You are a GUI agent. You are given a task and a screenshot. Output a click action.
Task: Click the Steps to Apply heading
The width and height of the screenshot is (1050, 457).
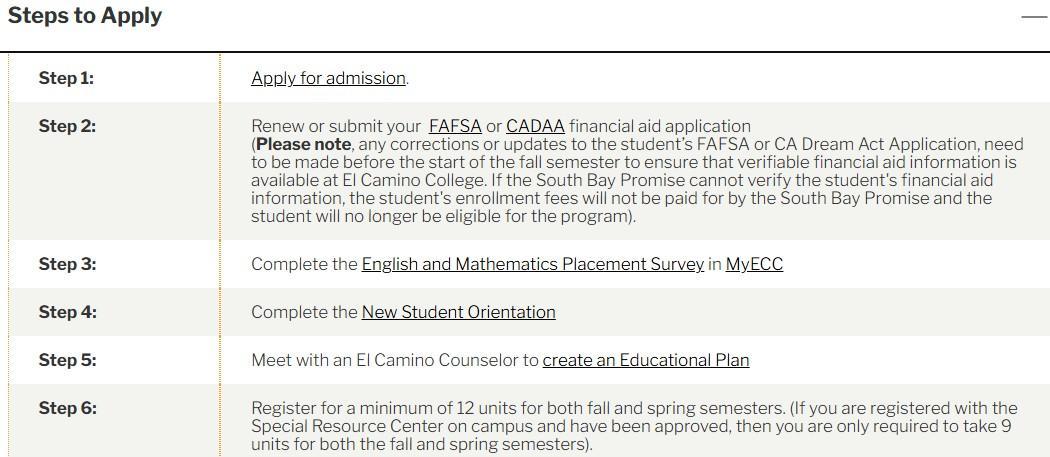click(x=85, y=16)
